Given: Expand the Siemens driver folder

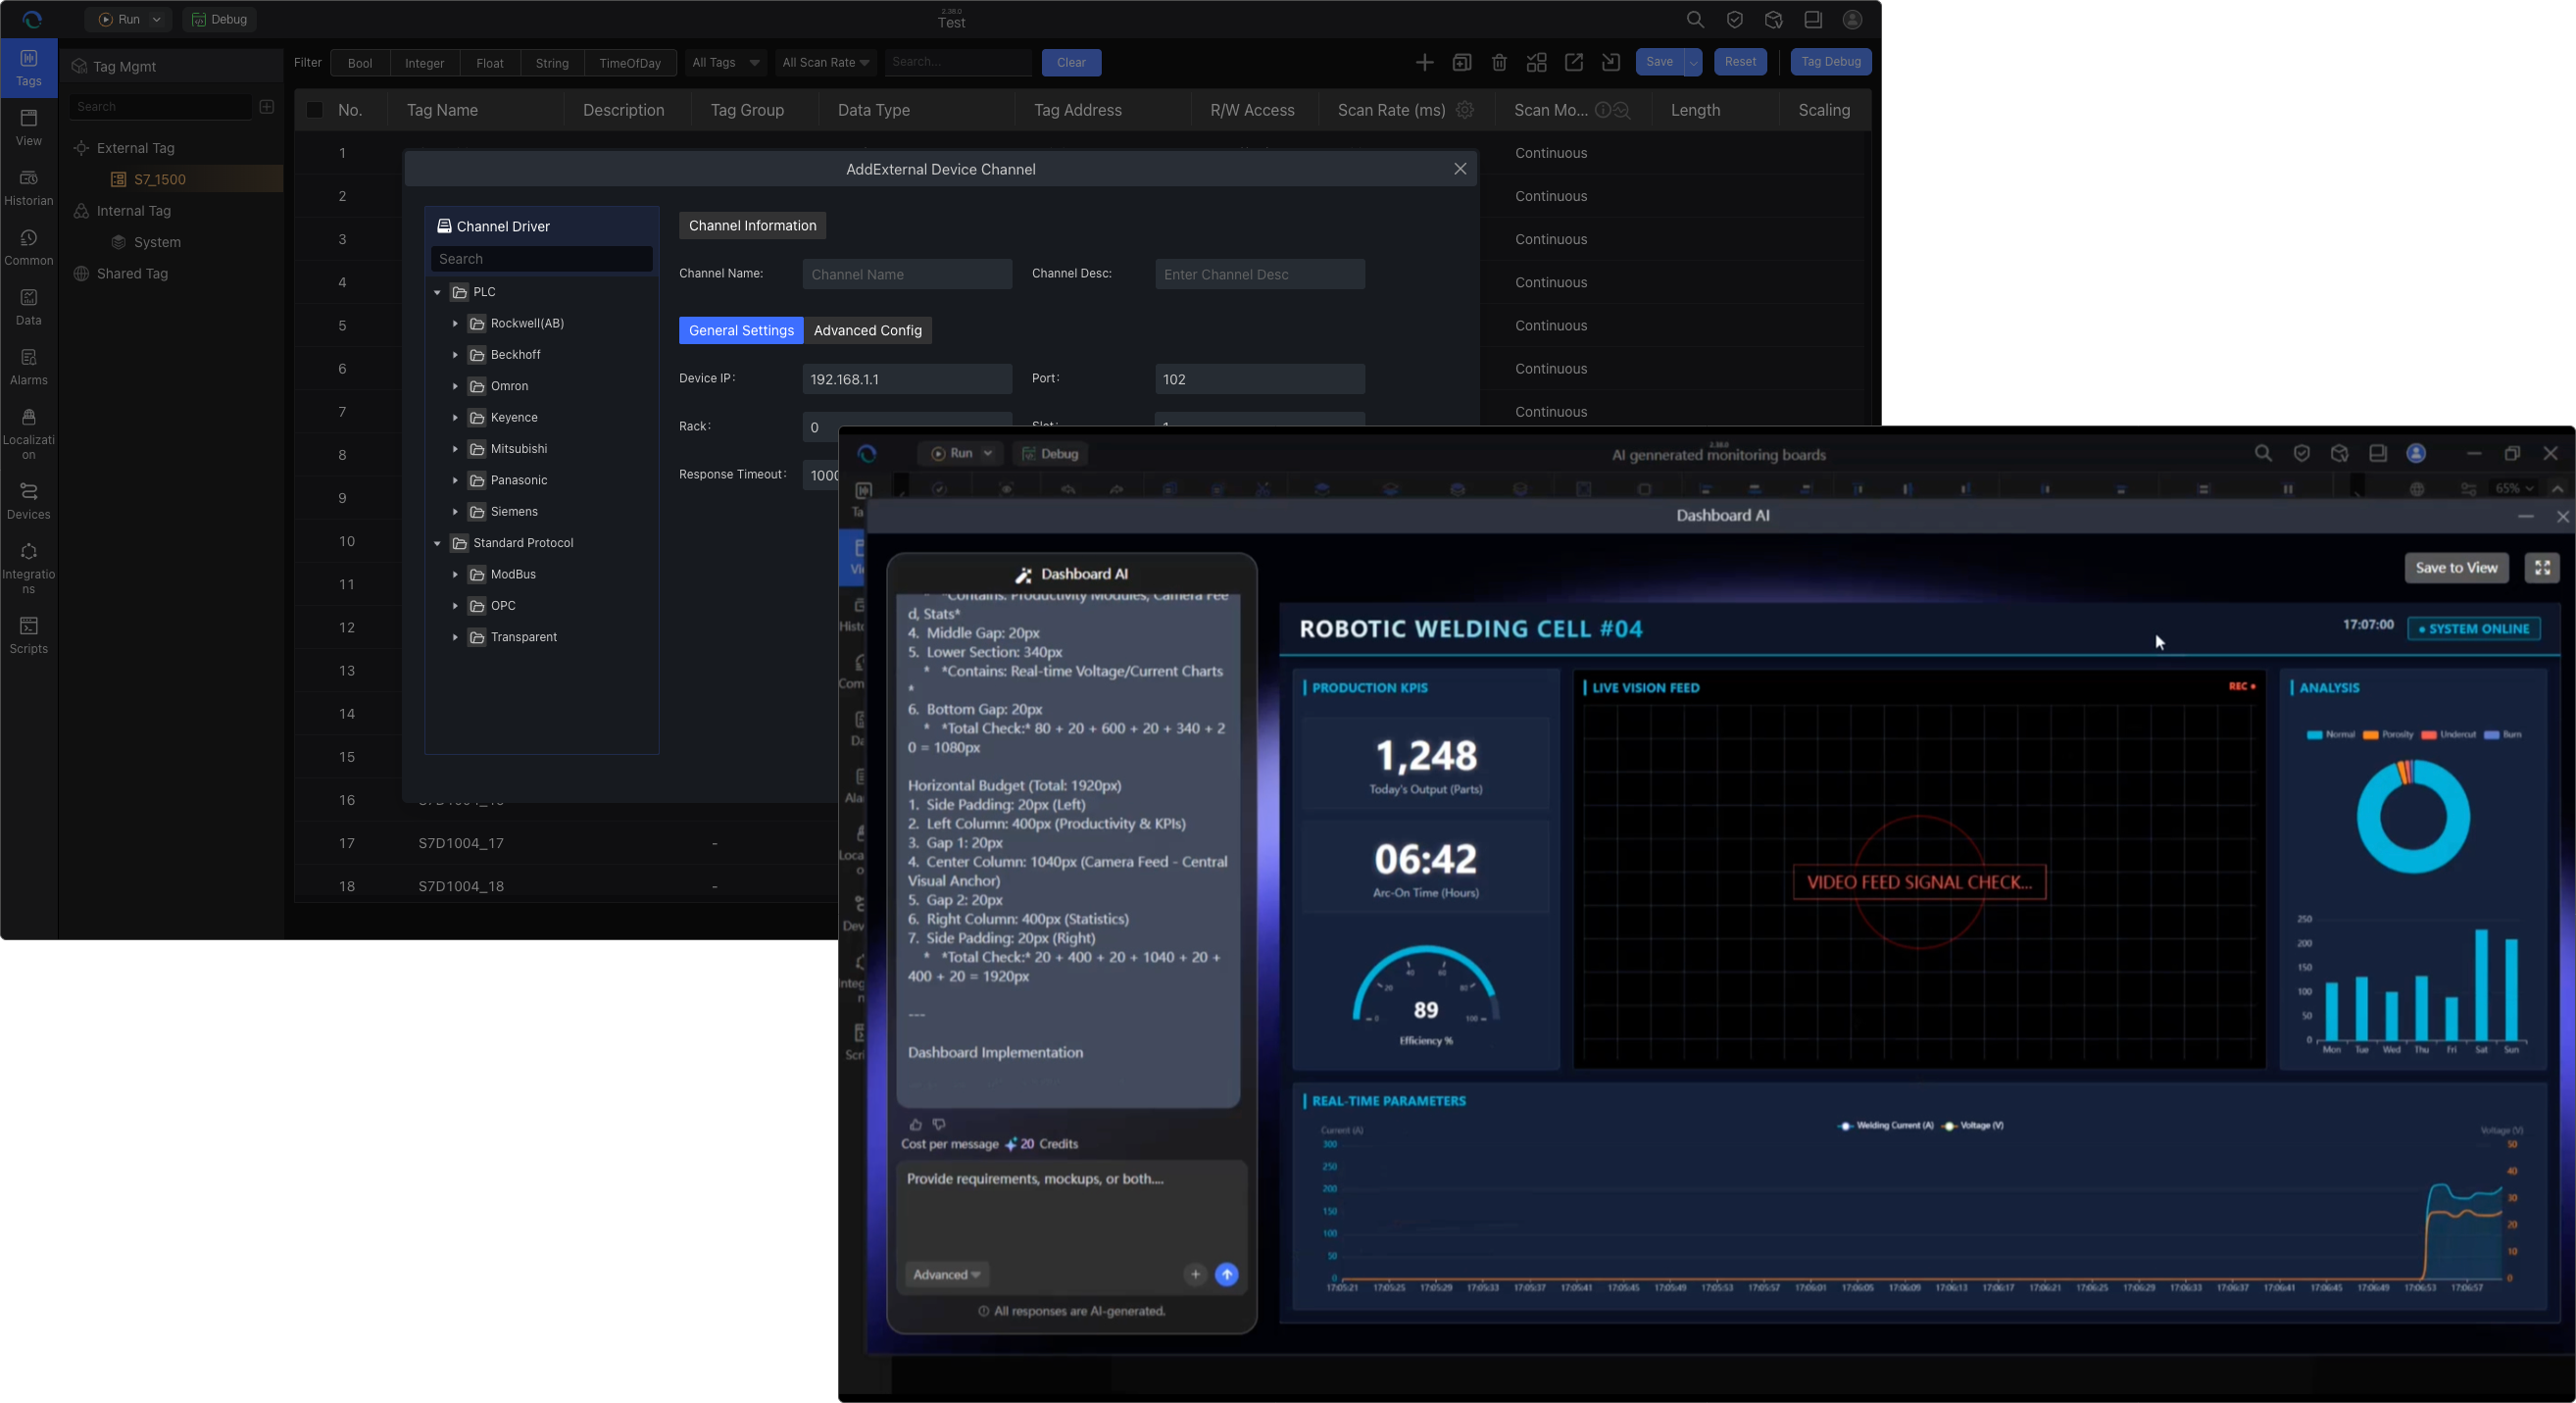Looking at the screenshot, I should (455, 512).
